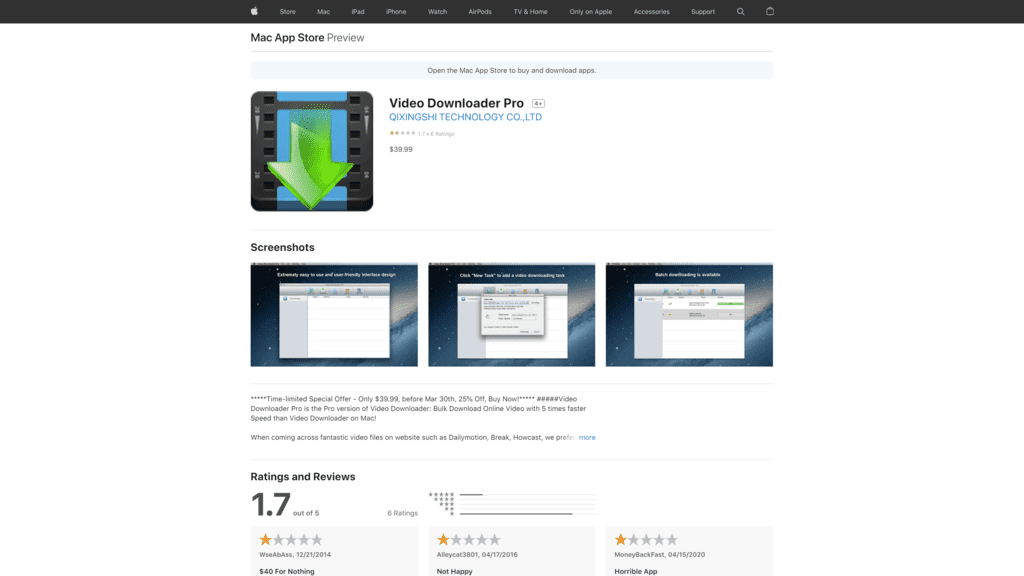
Task: Click the Open the Mac App Store banner
Action: click(511, 71)
